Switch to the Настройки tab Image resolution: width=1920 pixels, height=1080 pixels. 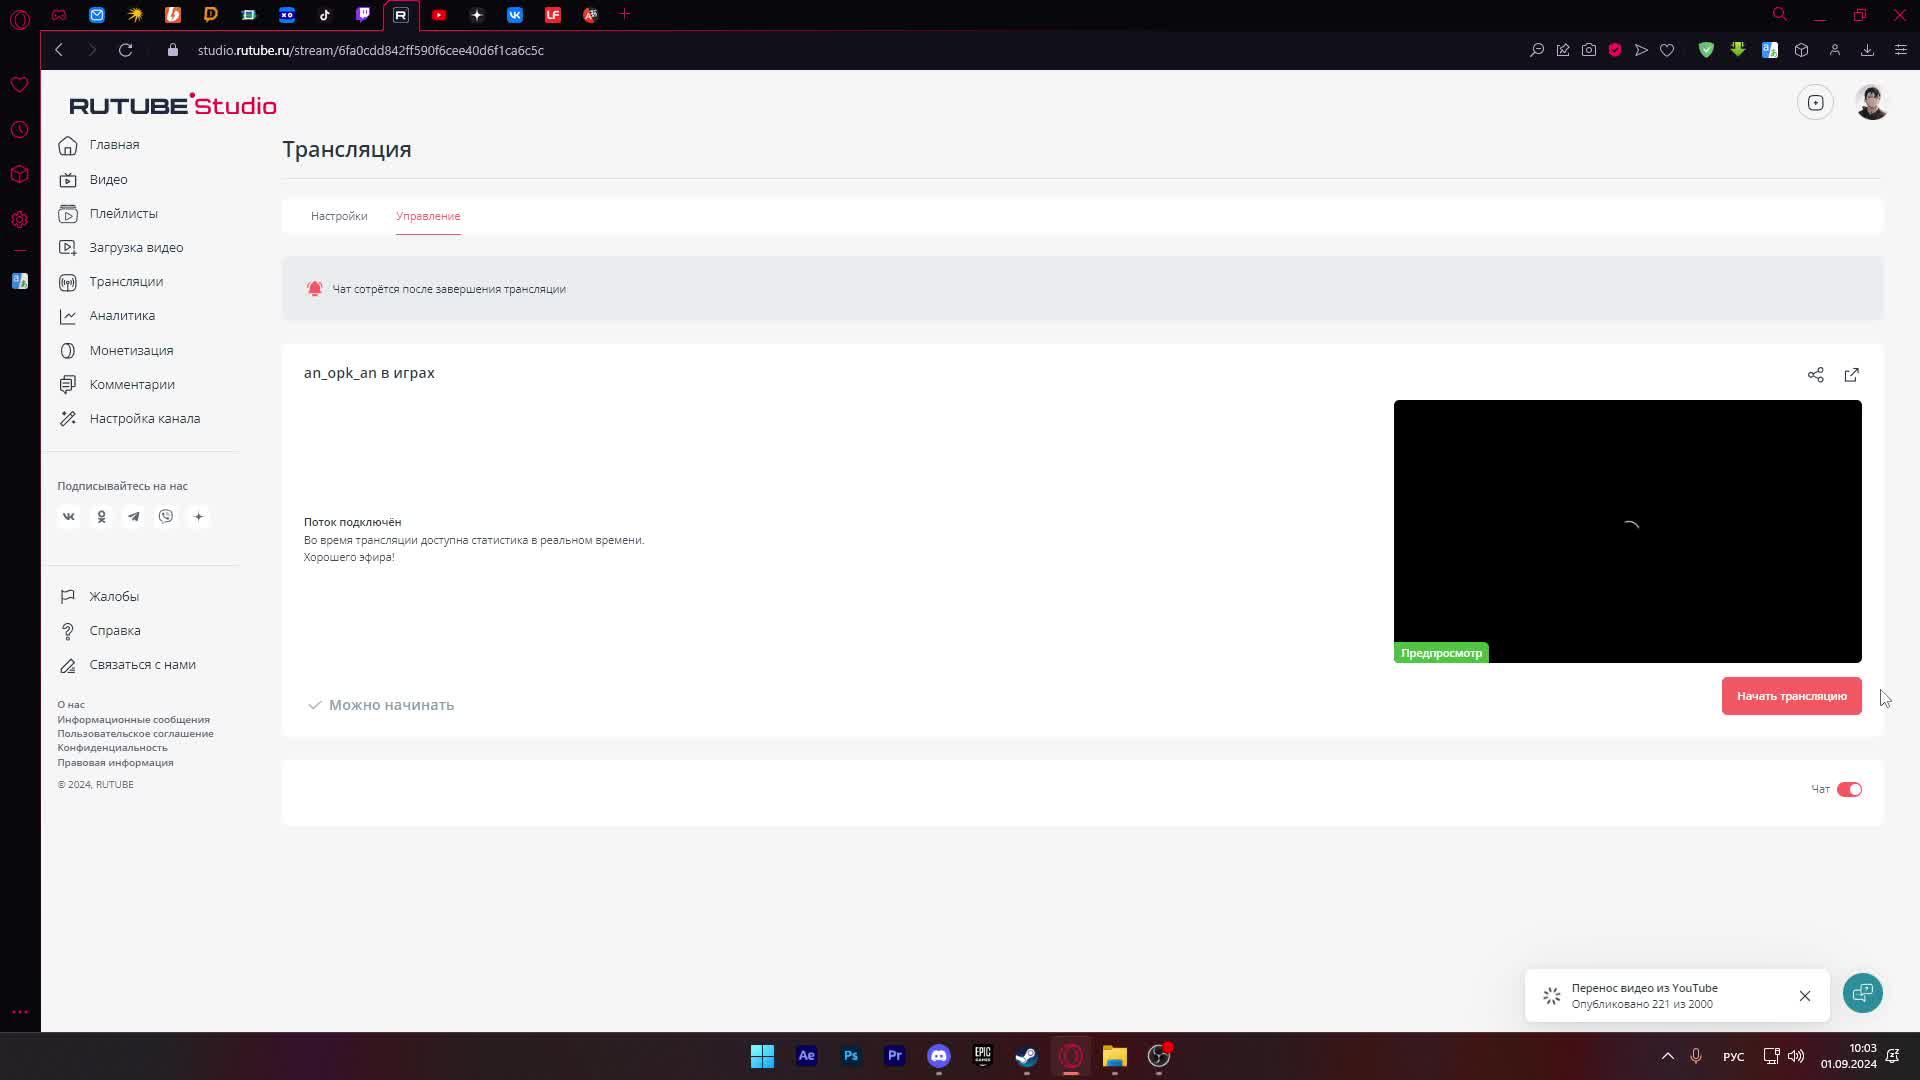point(339,216)
